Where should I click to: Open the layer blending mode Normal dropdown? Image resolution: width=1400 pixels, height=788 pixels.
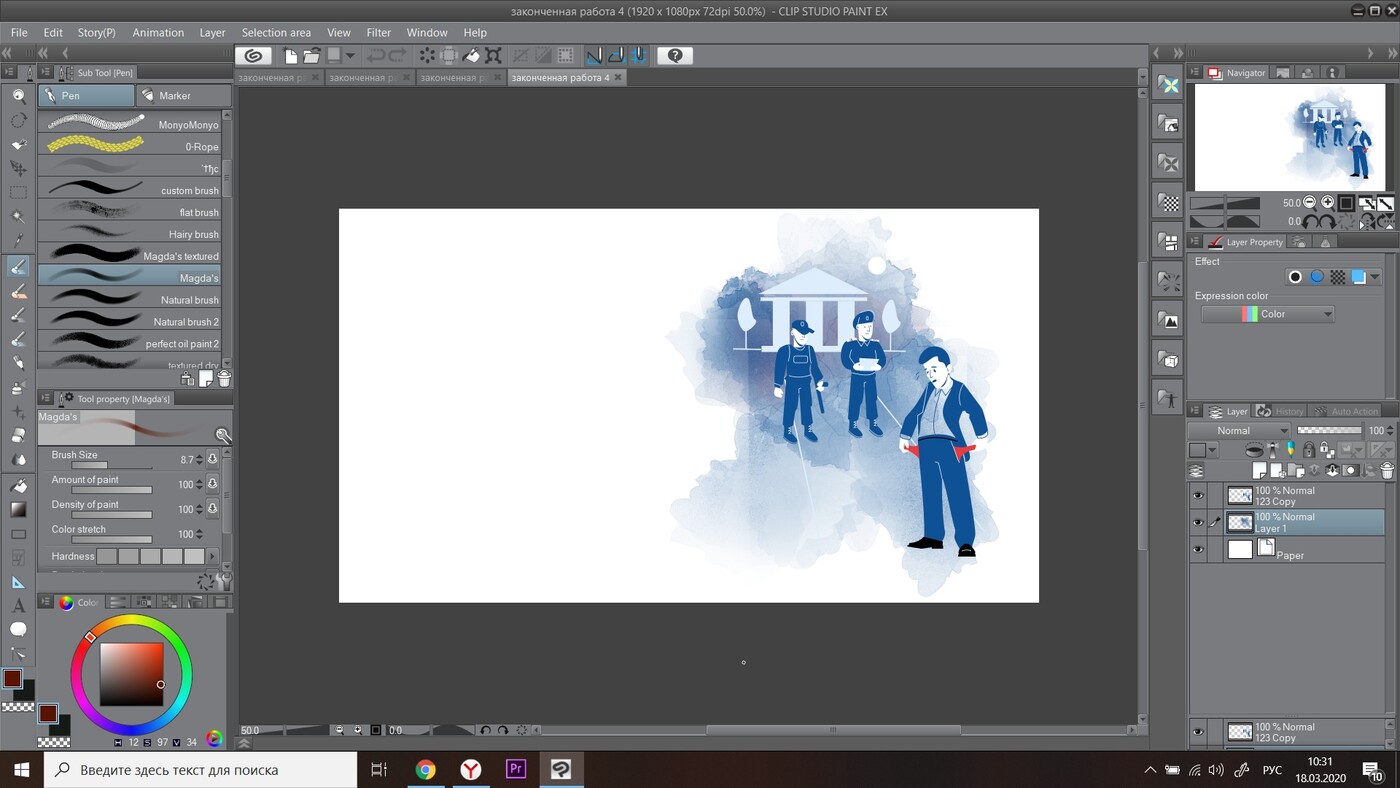tap(1239, 431)
